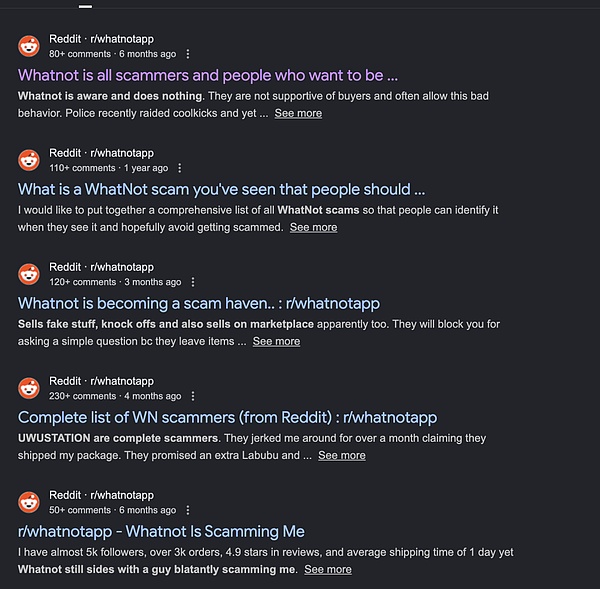600x589 pixels.
Task: Open 'Whatnot is becoming a scam haven' link
Action: click(199, 303)
